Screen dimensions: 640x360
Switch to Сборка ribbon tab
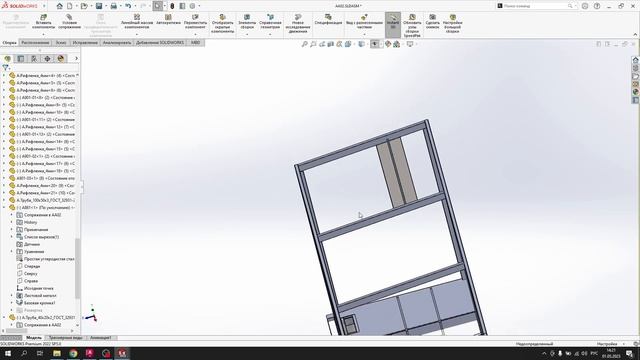(9, 42)
